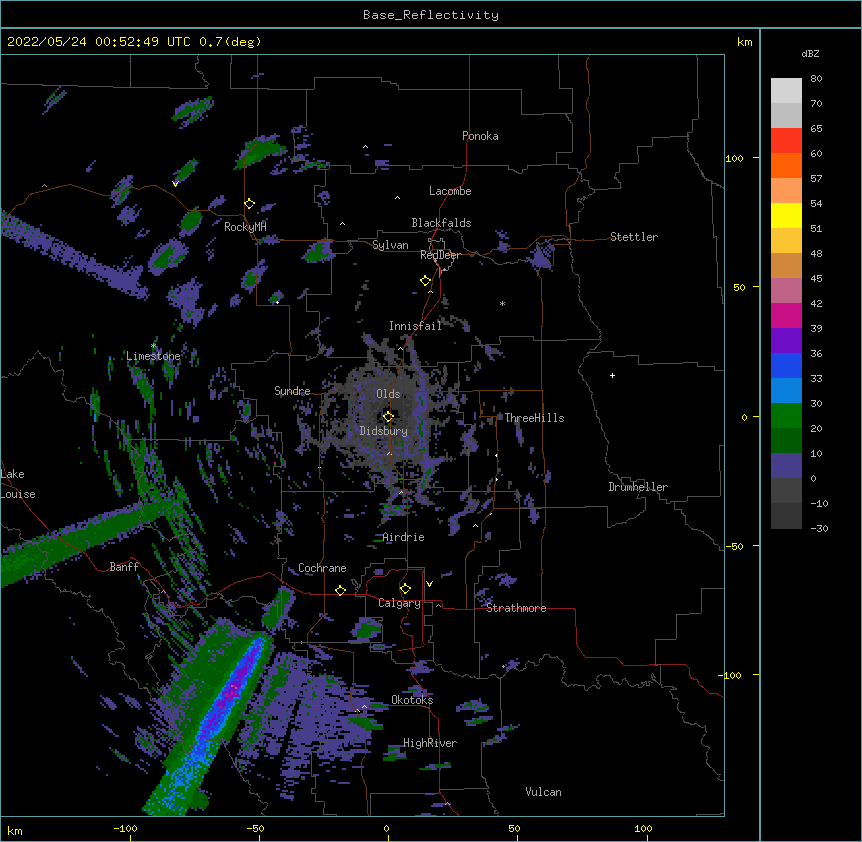Pick the magenta 42 dBZ legend swatch

[x=786, y=315]
